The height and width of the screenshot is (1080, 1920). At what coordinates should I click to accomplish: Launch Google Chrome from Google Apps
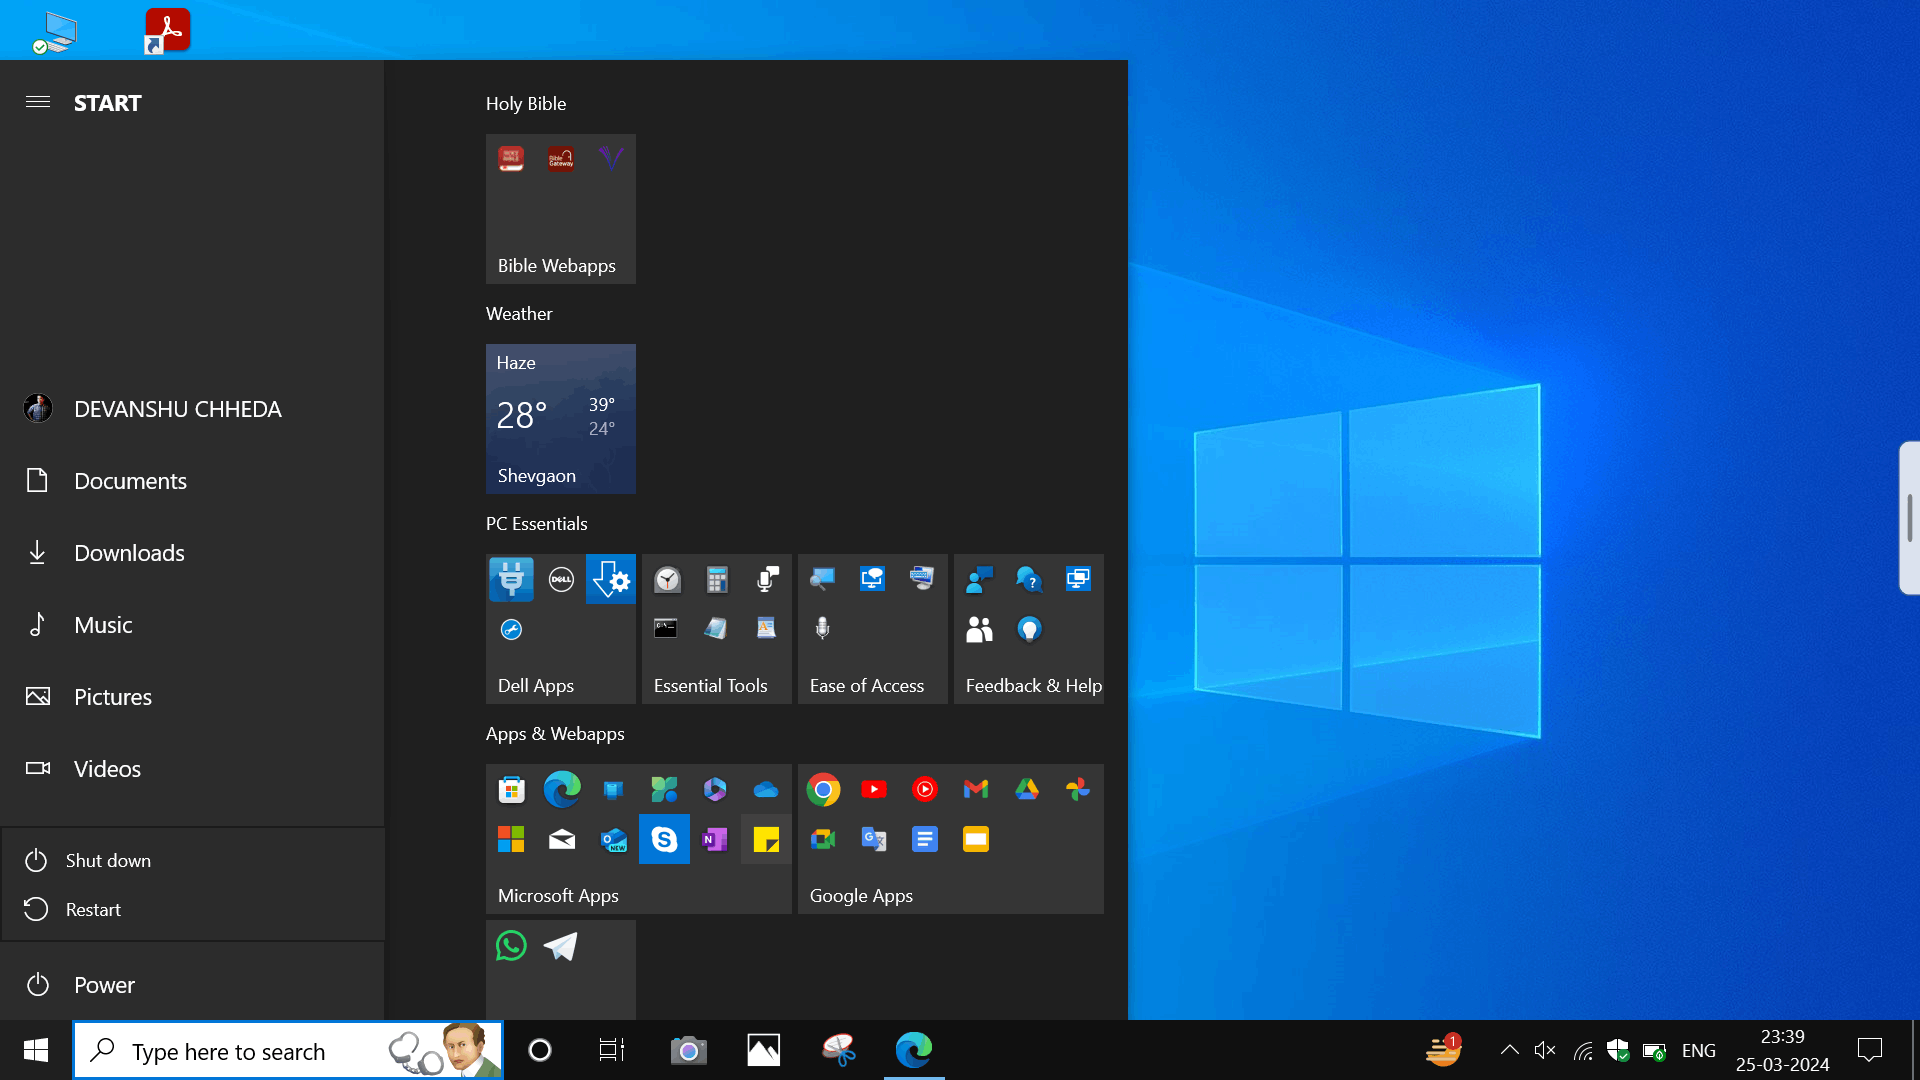click(x=823, y=790)
